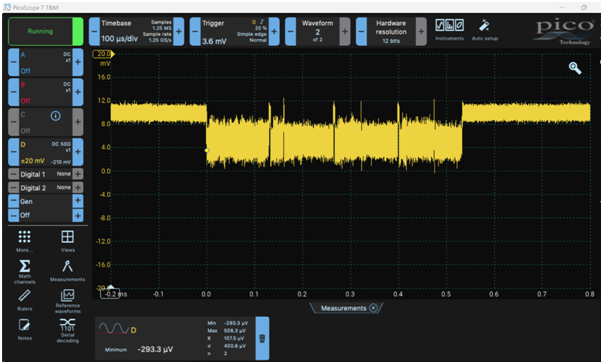Open the Views grid icon
603x364 pixels.
(x=67, y=237)
